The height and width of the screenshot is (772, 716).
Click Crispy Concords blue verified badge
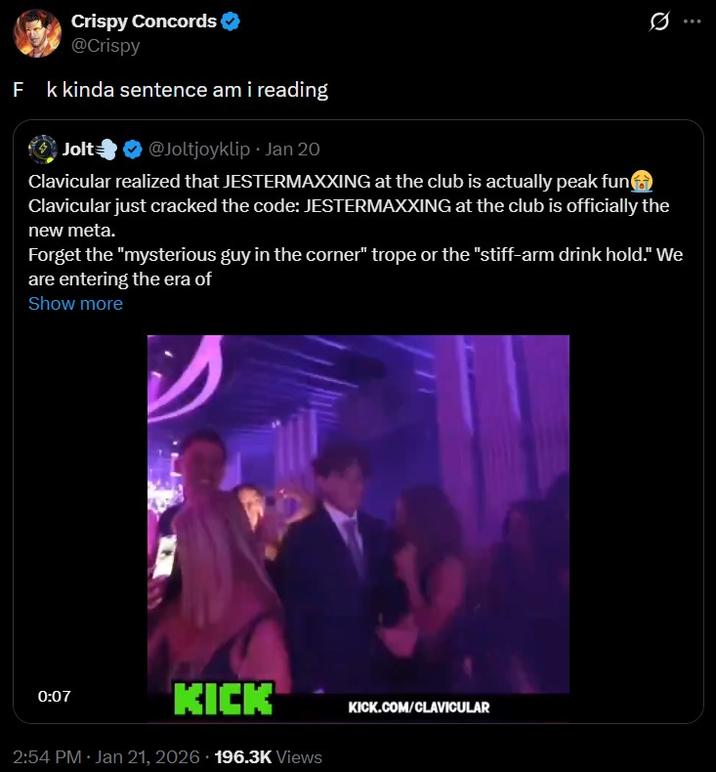click(229, 21)
